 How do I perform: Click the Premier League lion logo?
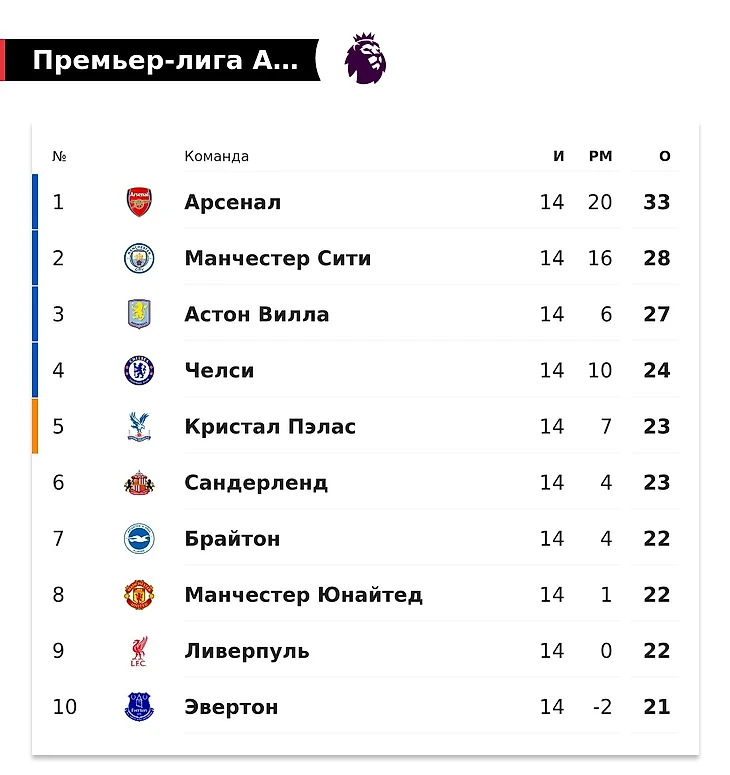(365, 58)
